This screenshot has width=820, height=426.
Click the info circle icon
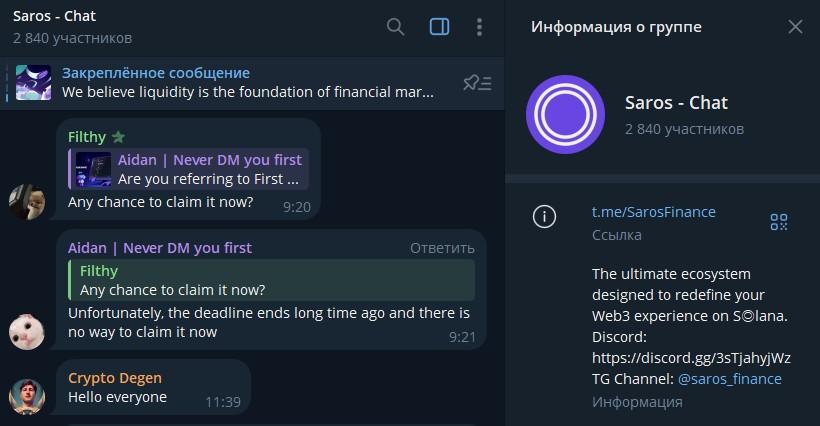tap(544, 217)
